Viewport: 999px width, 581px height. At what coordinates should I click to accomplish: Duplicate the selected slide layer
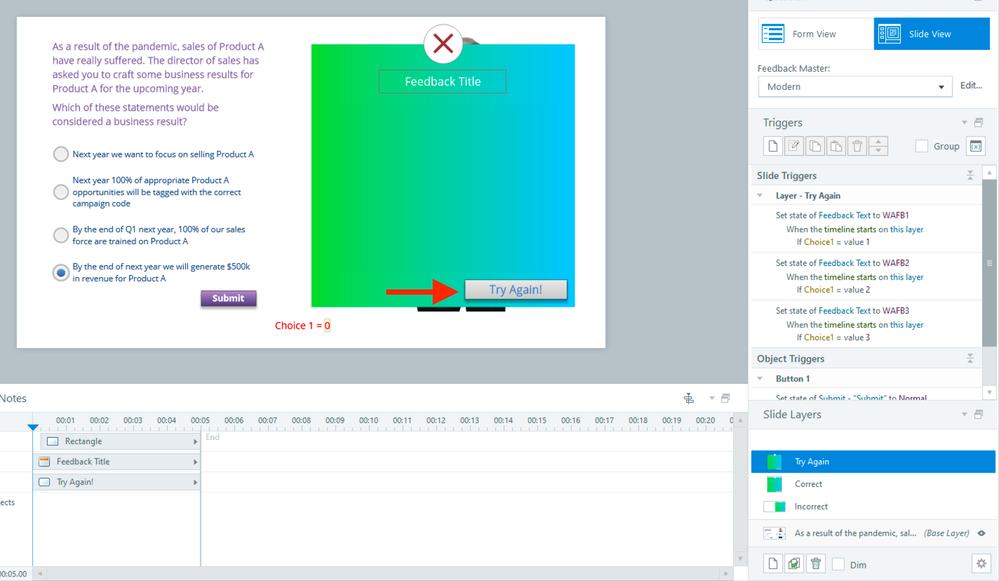point(794,563)
